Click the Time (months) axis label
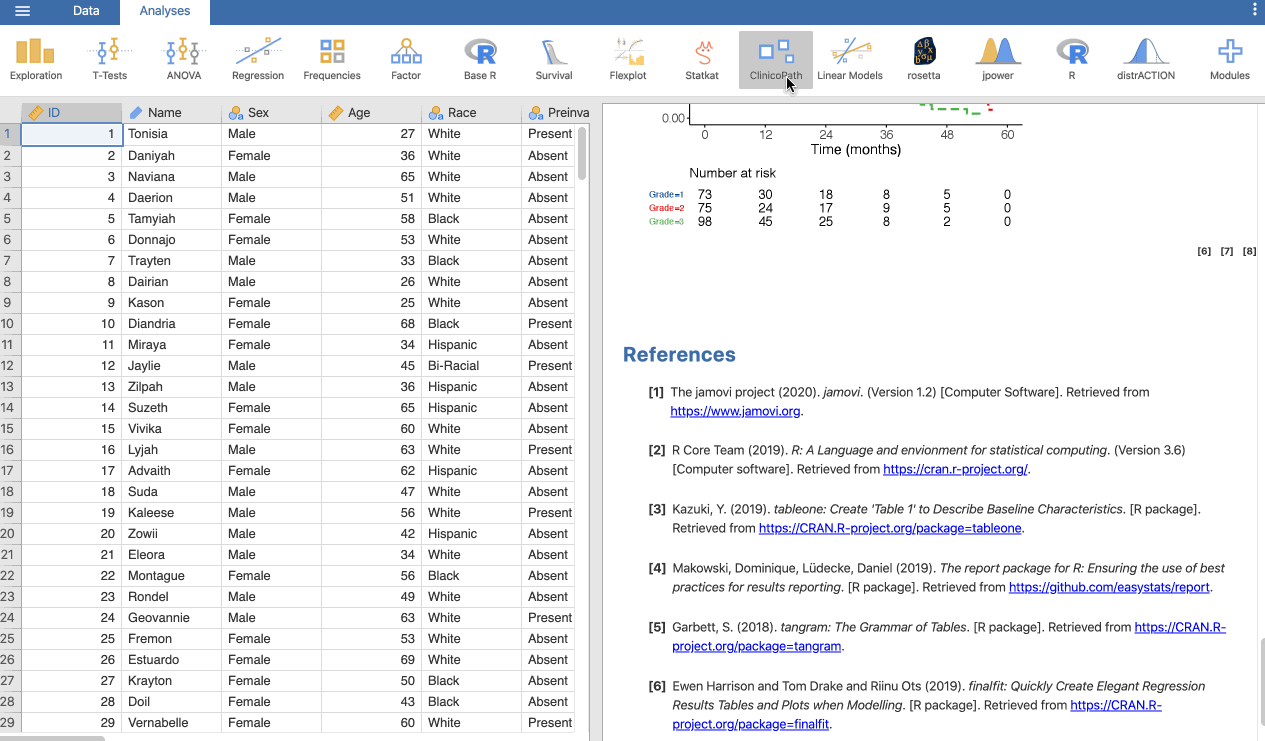The width and height of the screenshot is (1265, 741). pyautogui.click(x=855, y=150)
